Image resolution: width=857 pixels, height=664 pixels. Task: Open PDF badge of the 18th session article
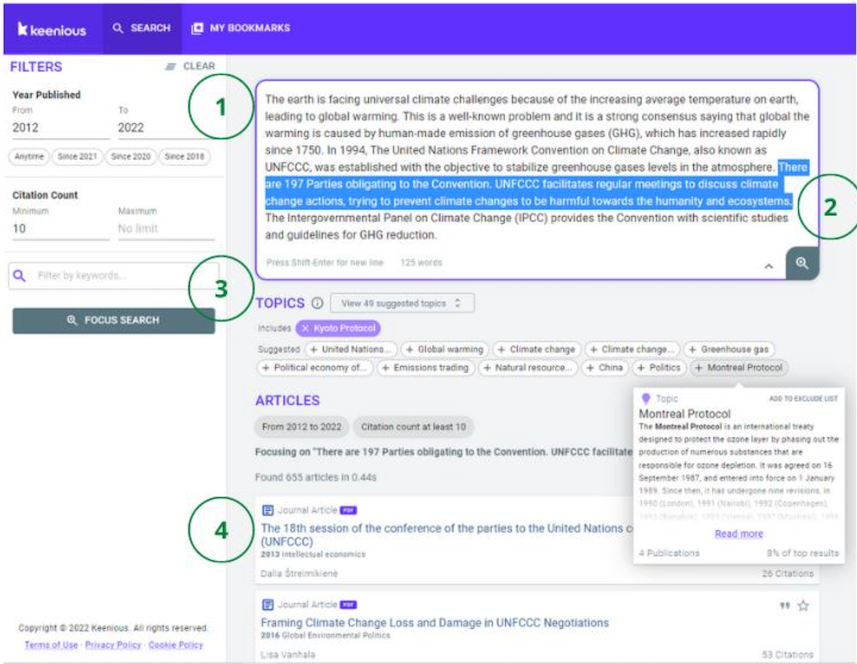(348, 510)
